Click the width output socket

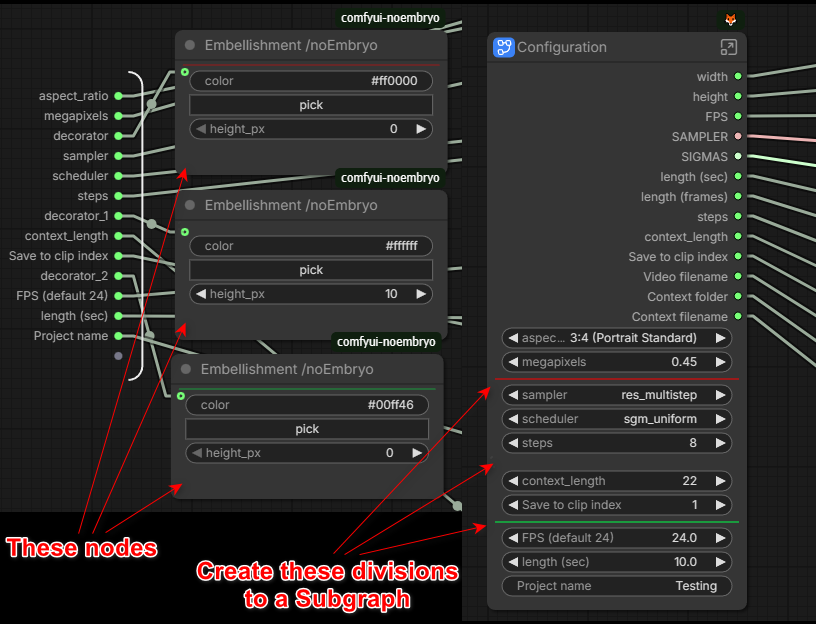[738, 77]
